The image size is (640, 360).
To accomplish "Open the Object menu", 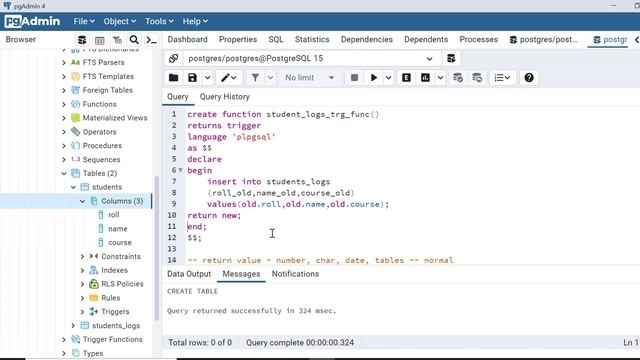I will click(120, 21).
